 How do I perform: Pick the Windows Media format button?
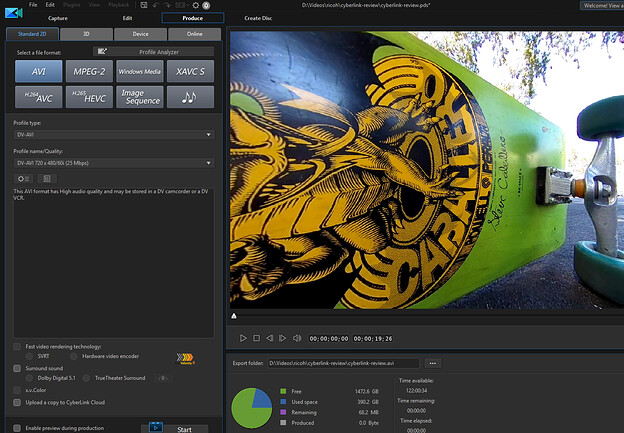point(140,71)
